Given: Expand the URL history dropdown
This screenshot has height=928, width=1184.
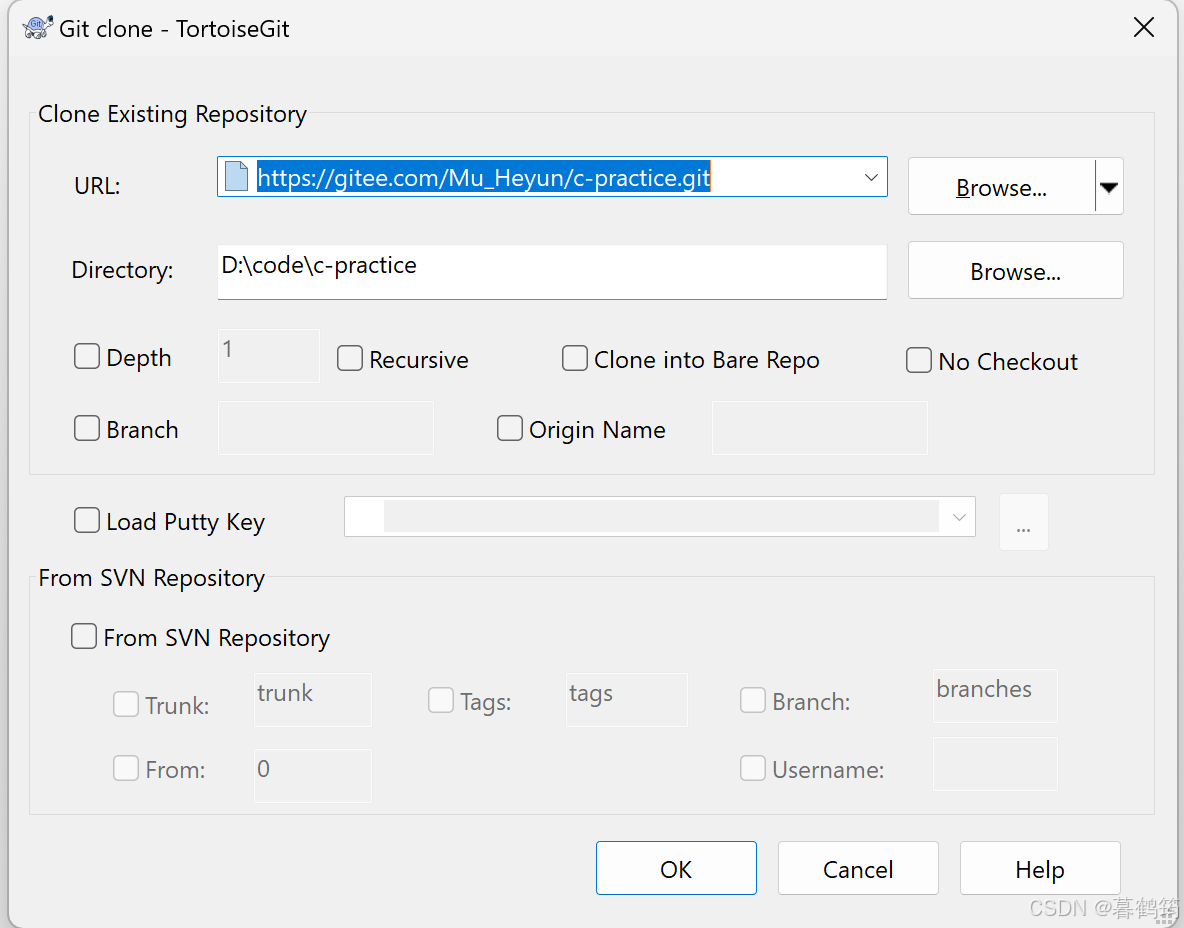Looking at the screenshot, I should pyautogui.click(x=871, y=177).
